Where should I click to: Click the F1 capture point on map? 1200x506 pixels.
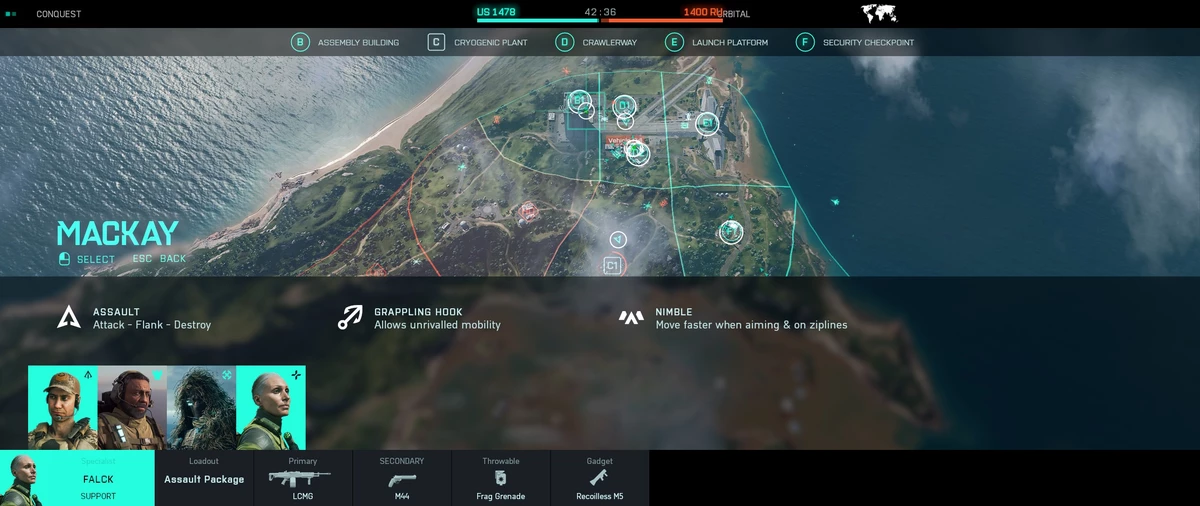[731, 232]
